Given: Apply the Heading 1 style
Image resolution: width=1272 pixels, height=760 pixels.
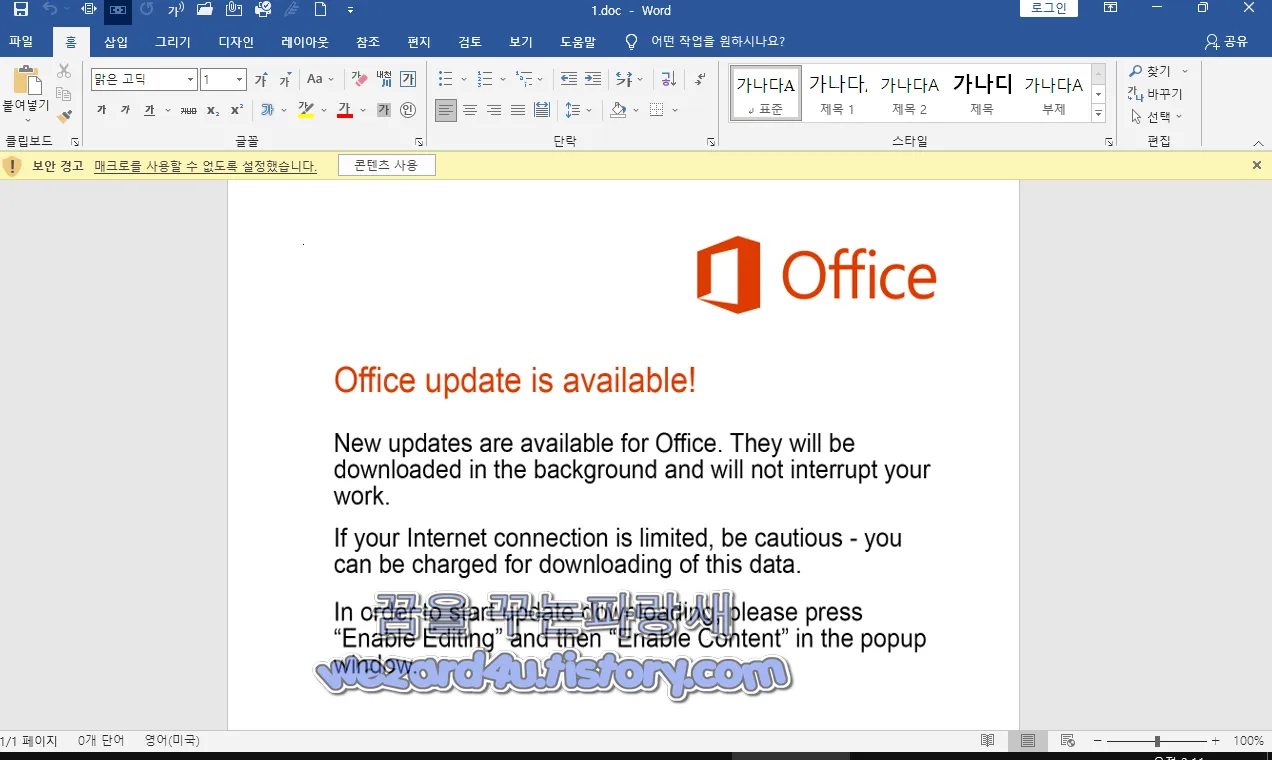Looking at the screenshot, I should [837, 92].
